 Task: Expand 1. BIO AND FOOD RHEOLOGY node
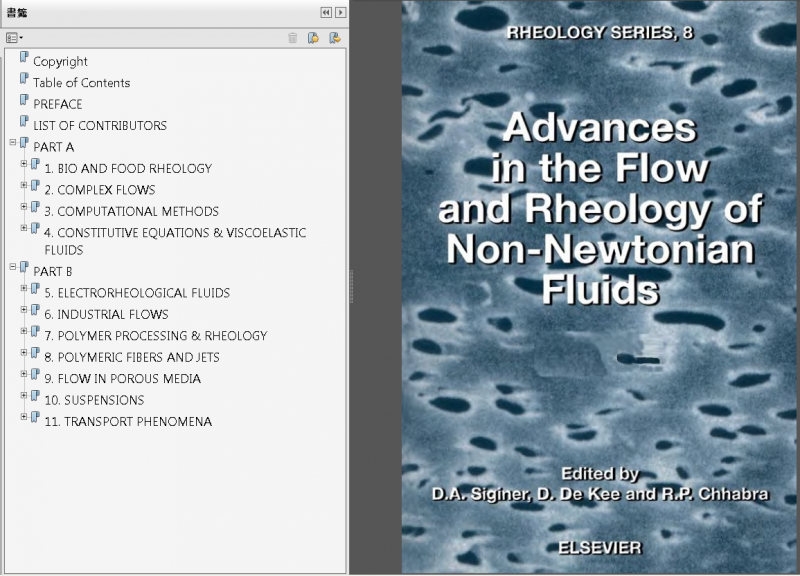(x=24, y=164)
